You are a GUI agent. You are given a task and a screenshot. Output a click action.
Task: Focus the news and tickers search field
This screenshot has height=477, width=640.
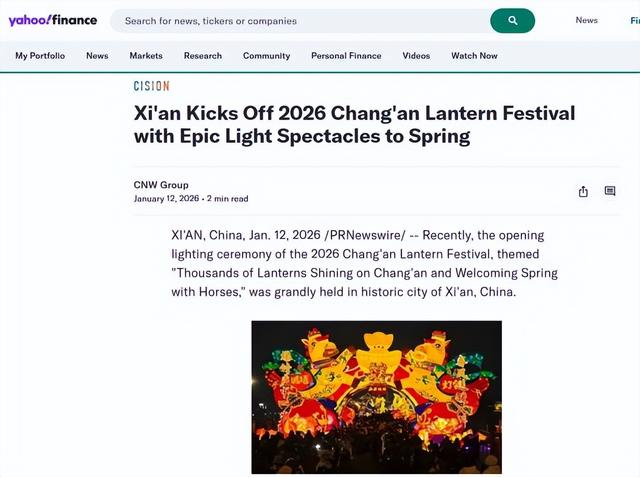point(300,20)
